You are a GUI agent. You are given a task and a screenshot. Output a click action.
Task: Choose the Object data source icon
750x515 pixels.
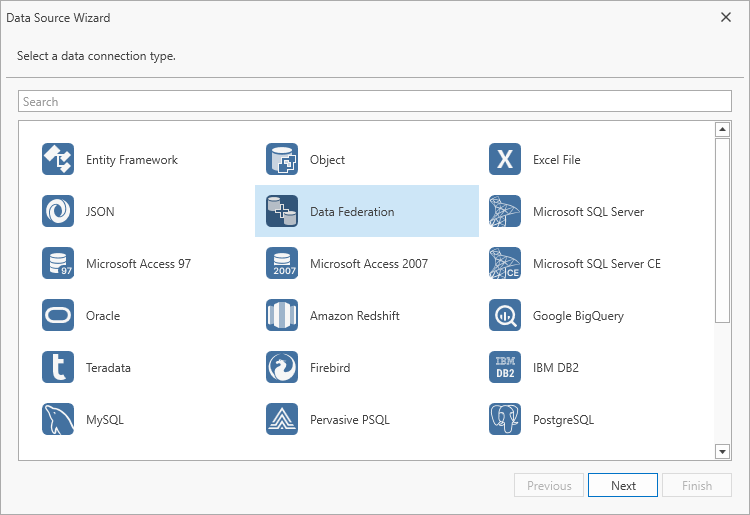point(282,160)
